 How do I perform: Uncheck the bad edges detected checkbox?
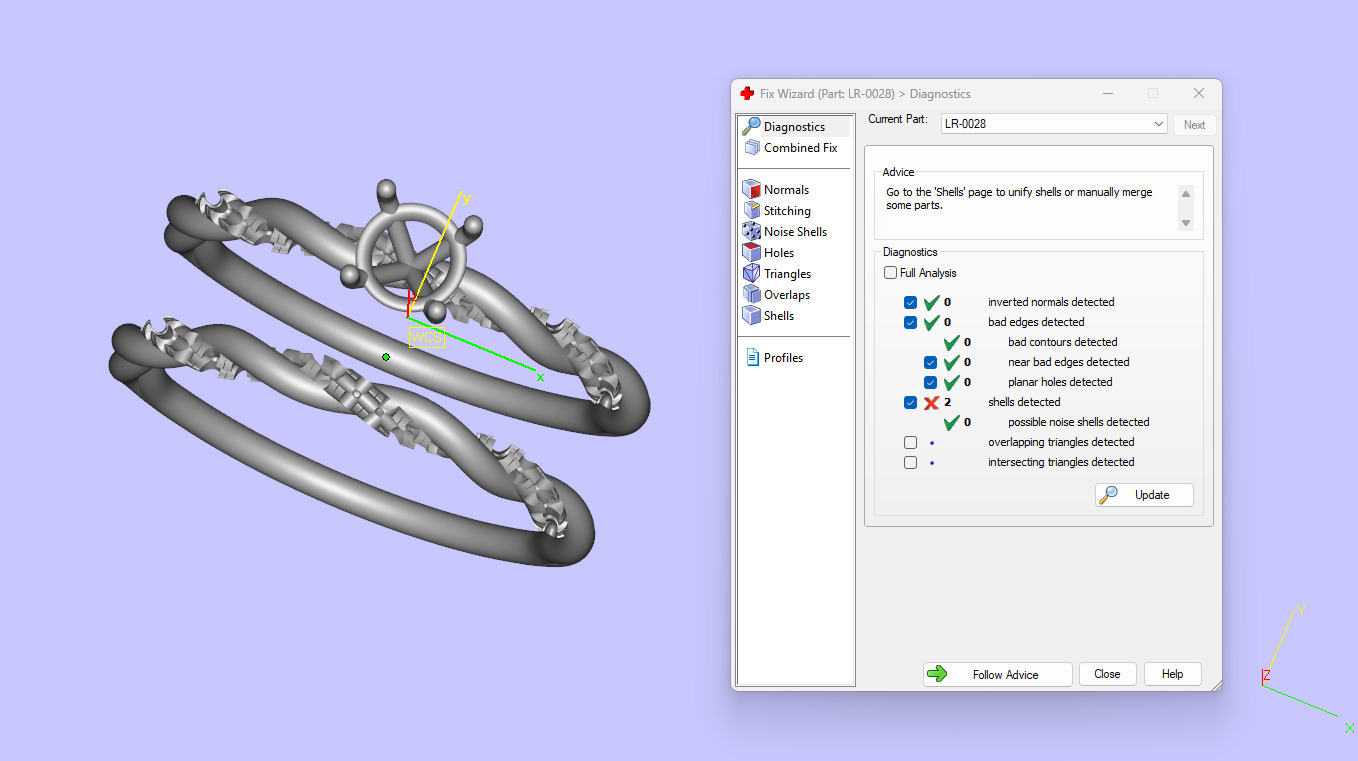click(910, 322)
